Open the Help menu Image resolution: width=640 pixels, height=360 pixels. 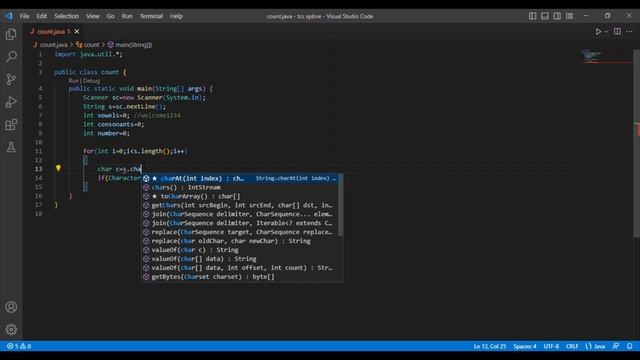tap(176, 16)
